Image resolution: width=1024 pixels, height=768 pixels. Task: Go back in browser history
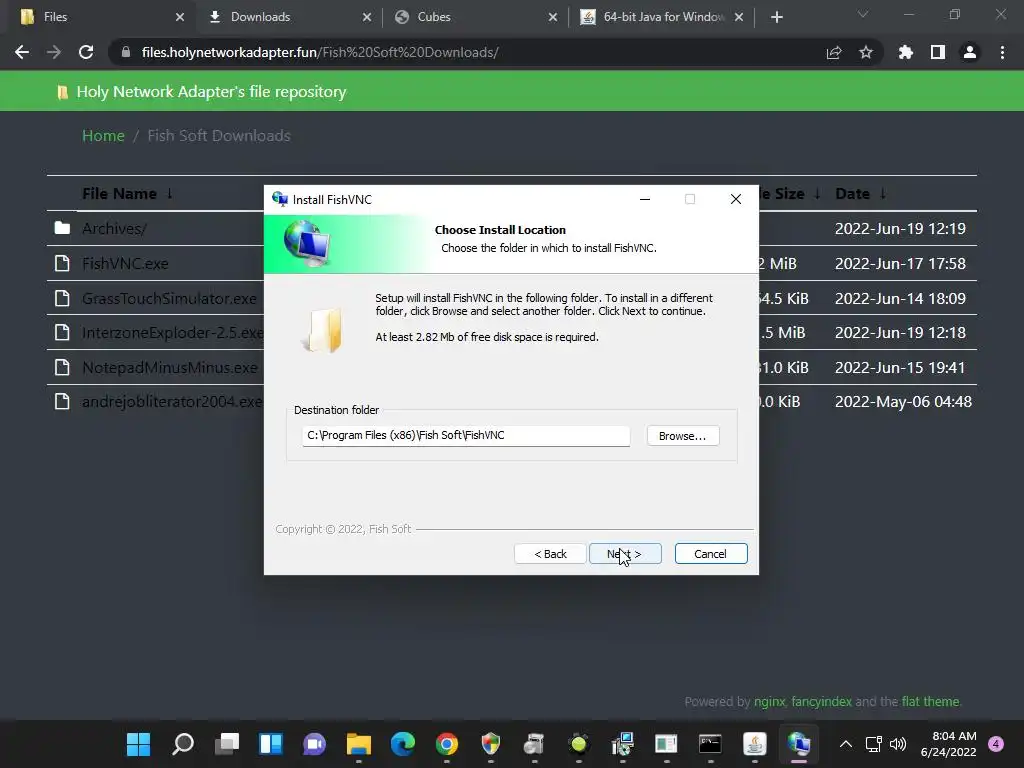22,52
